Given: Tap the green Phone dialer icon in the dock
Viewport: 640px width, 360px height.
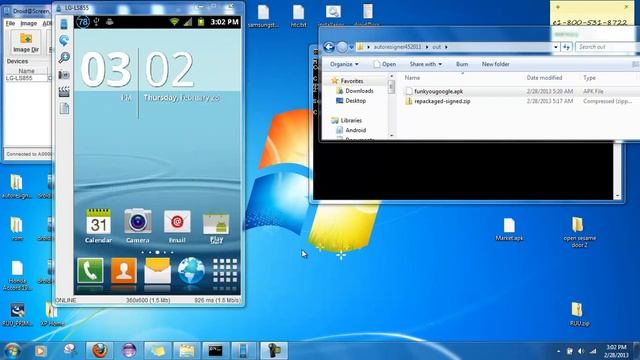Looking at the screenshot, I should [90, 271].
